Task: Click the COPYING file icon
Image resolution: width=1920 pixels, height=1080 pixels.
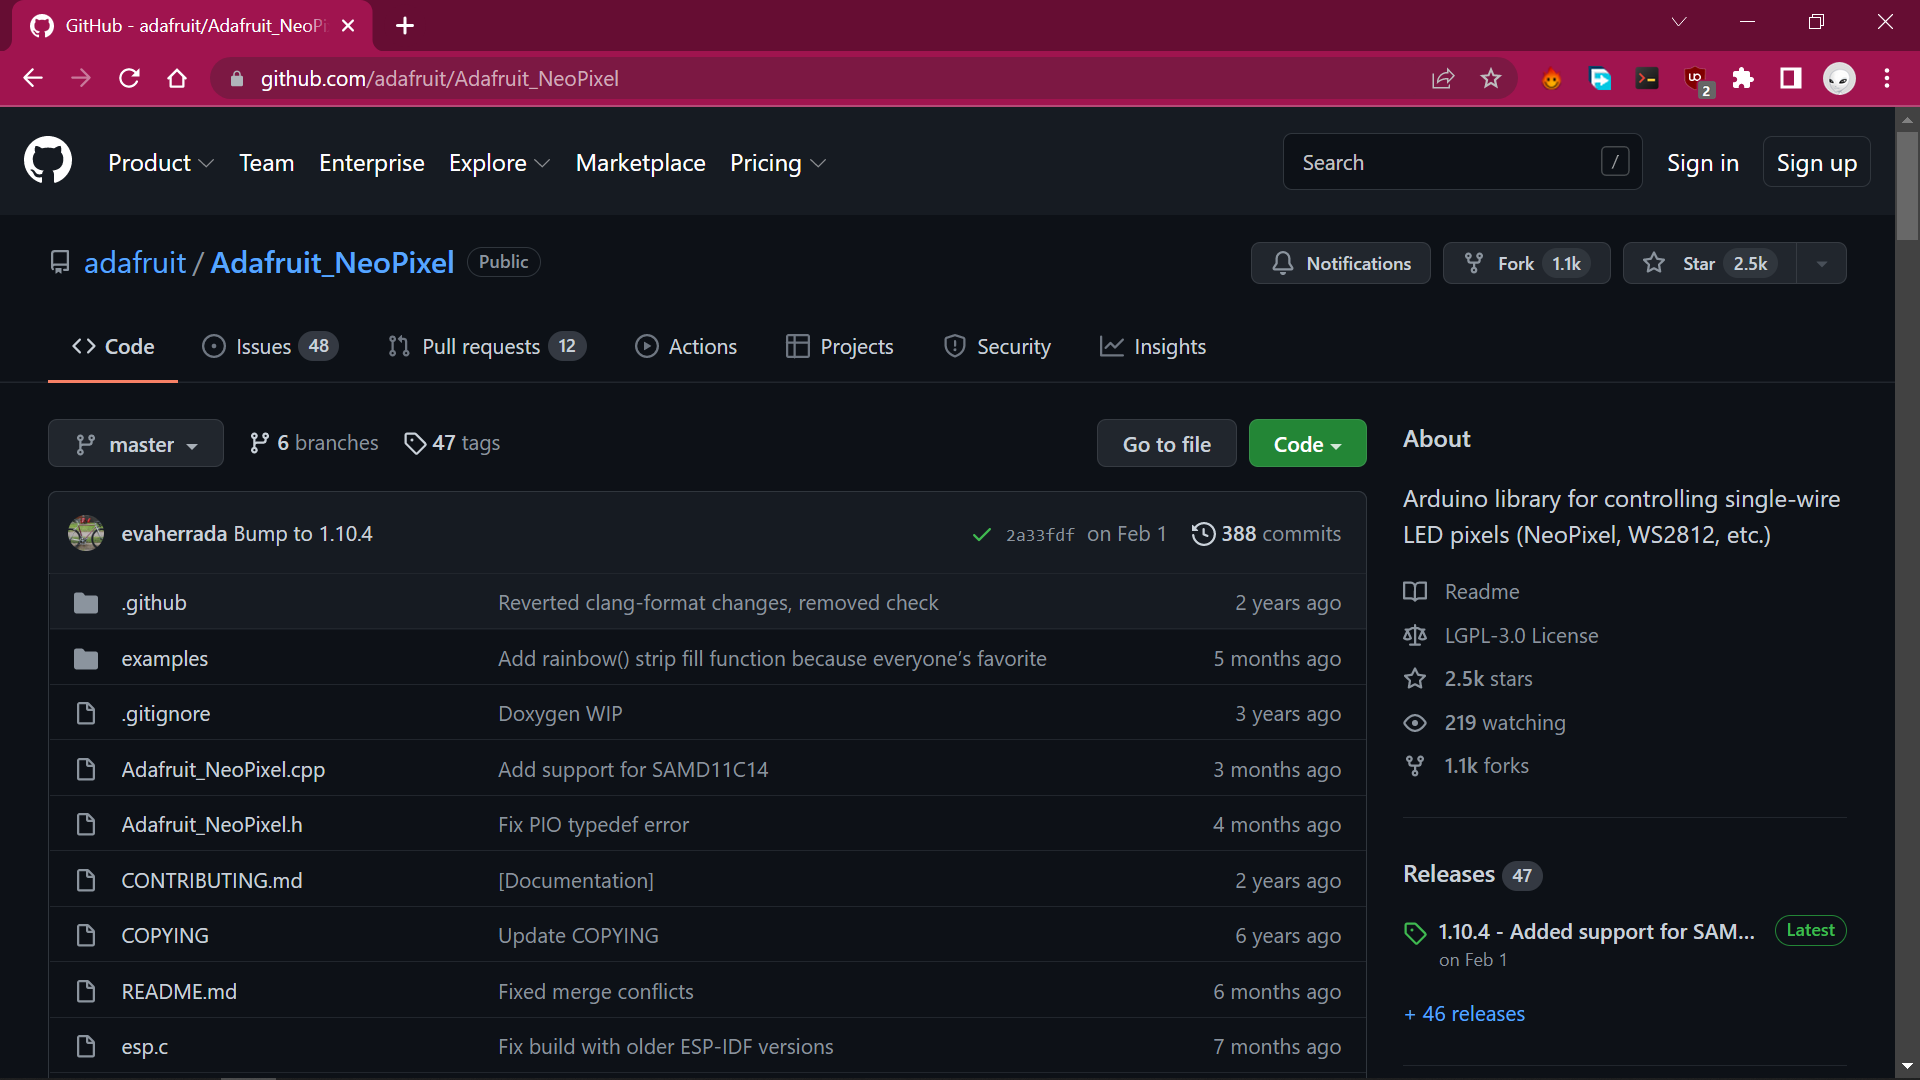Action: point(86,936)
